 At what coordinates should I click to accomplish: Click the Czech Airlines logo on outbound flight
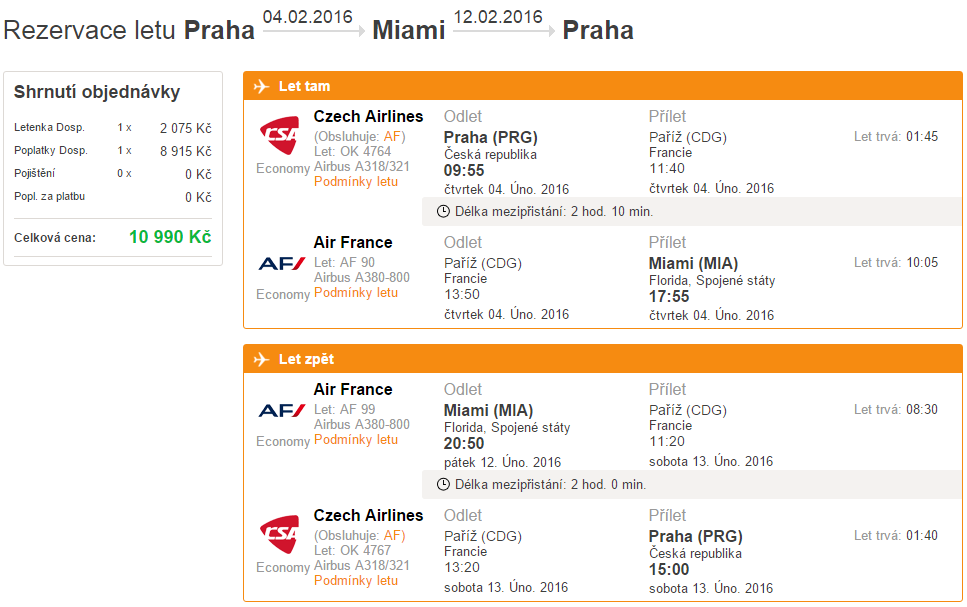click(x=280, y=134)
